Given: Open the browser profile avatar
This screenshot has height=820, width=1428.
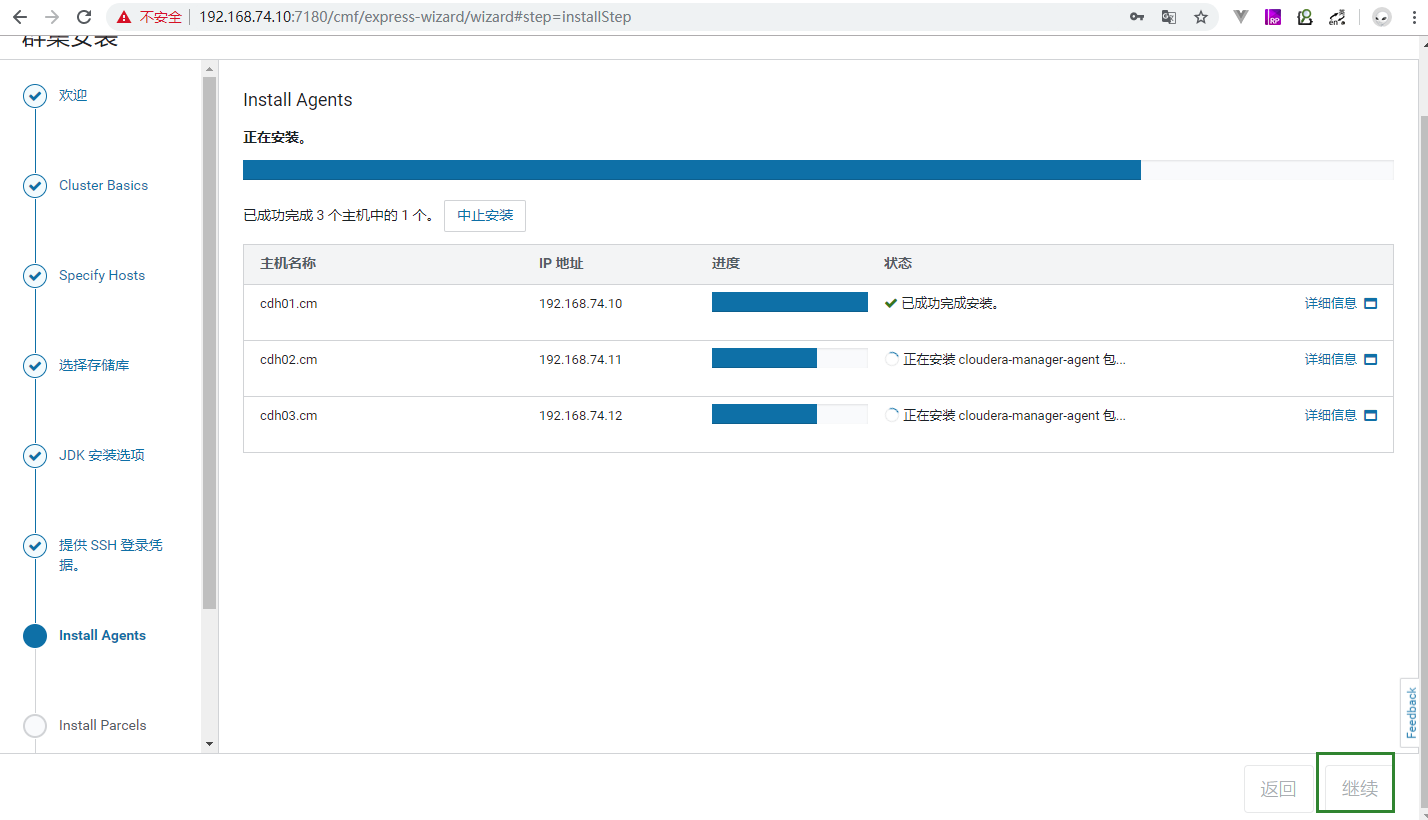Looking at the screenshot, I should point(1381,17).
